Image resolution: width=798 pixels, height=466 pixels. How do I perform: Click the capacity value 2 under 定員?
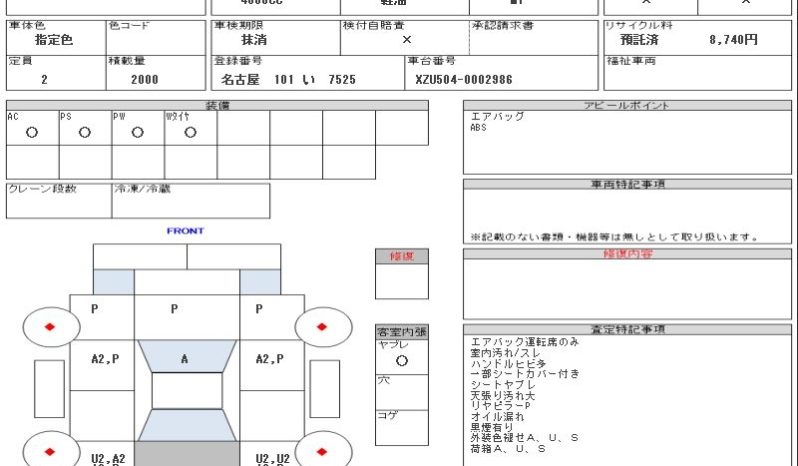point(44,80)
